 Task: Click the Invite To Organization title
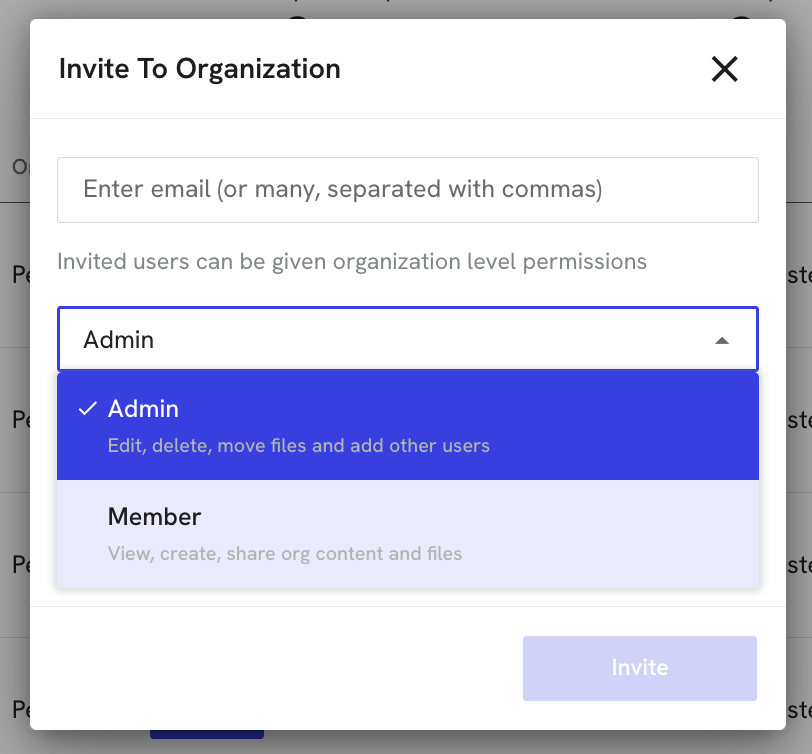[199, 69]
